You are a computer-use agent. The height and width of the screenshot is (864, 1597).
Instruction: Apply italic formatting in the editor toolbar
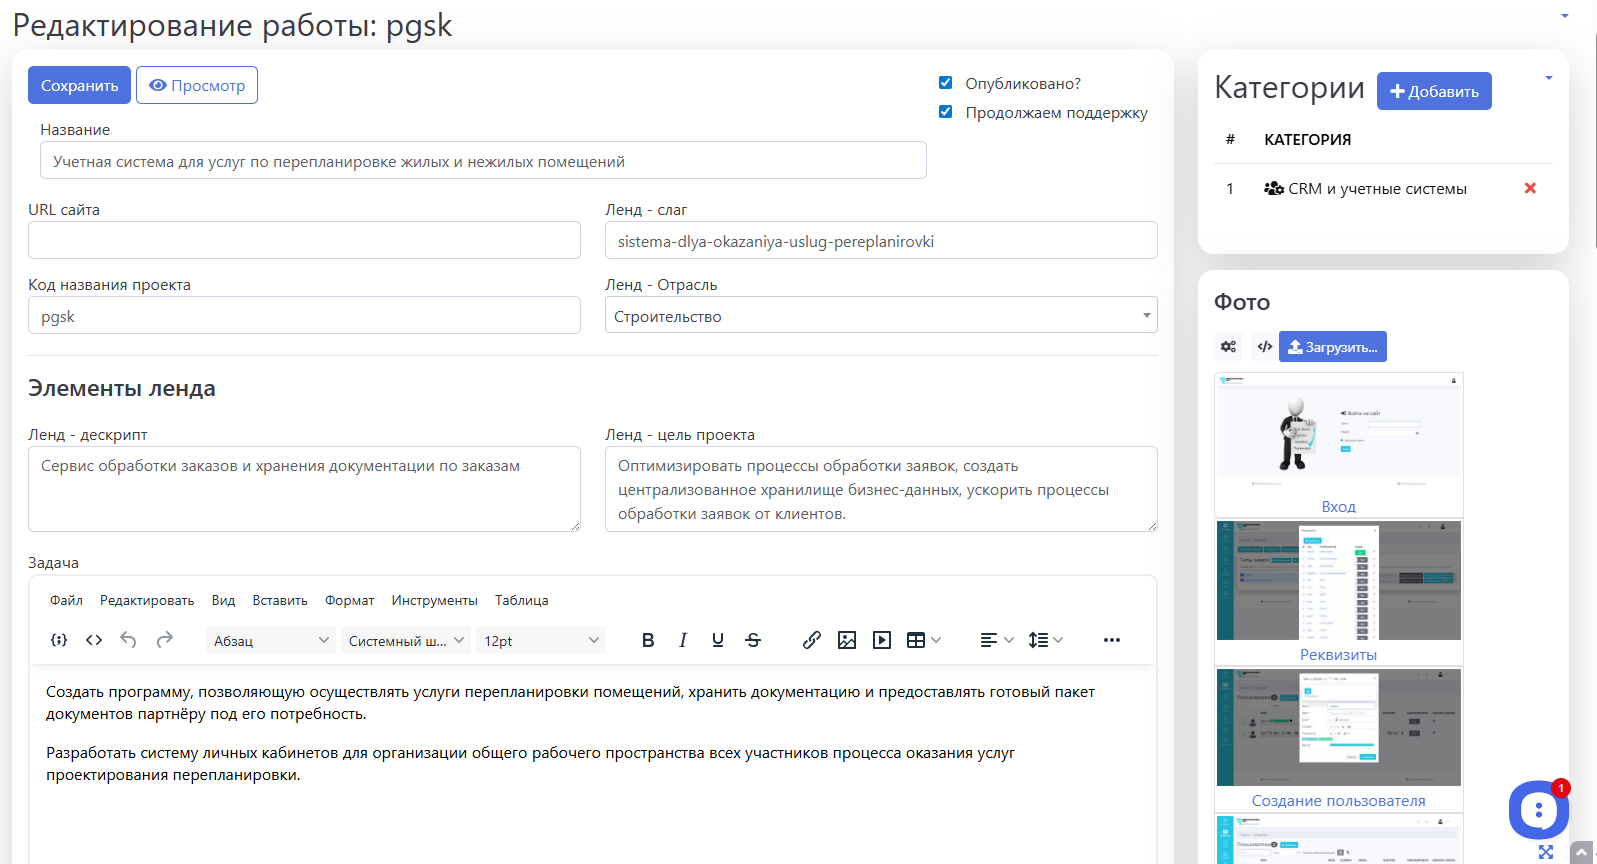pyautogui.click(x=683, y=640)
